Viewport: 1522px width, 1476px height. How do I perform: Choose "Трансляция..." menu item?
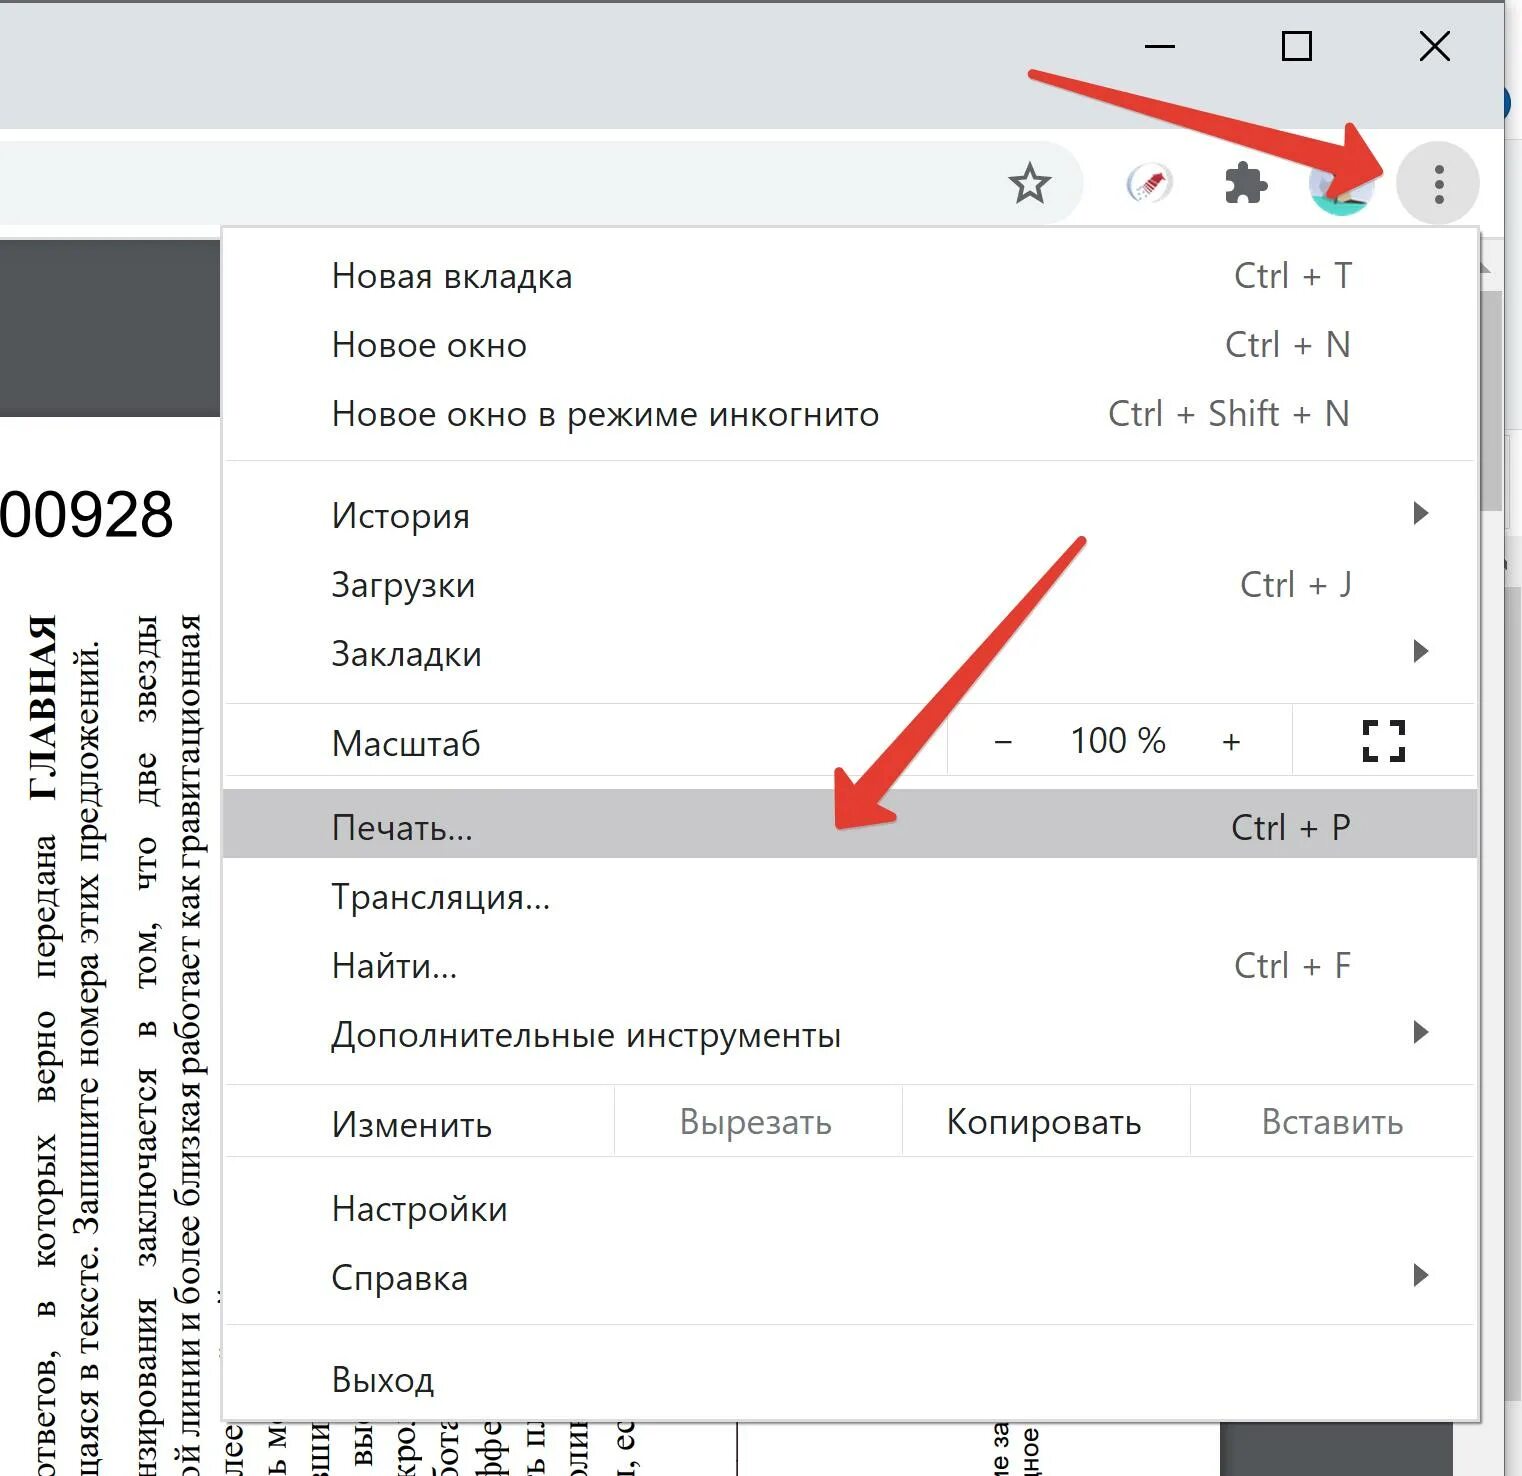849,897
